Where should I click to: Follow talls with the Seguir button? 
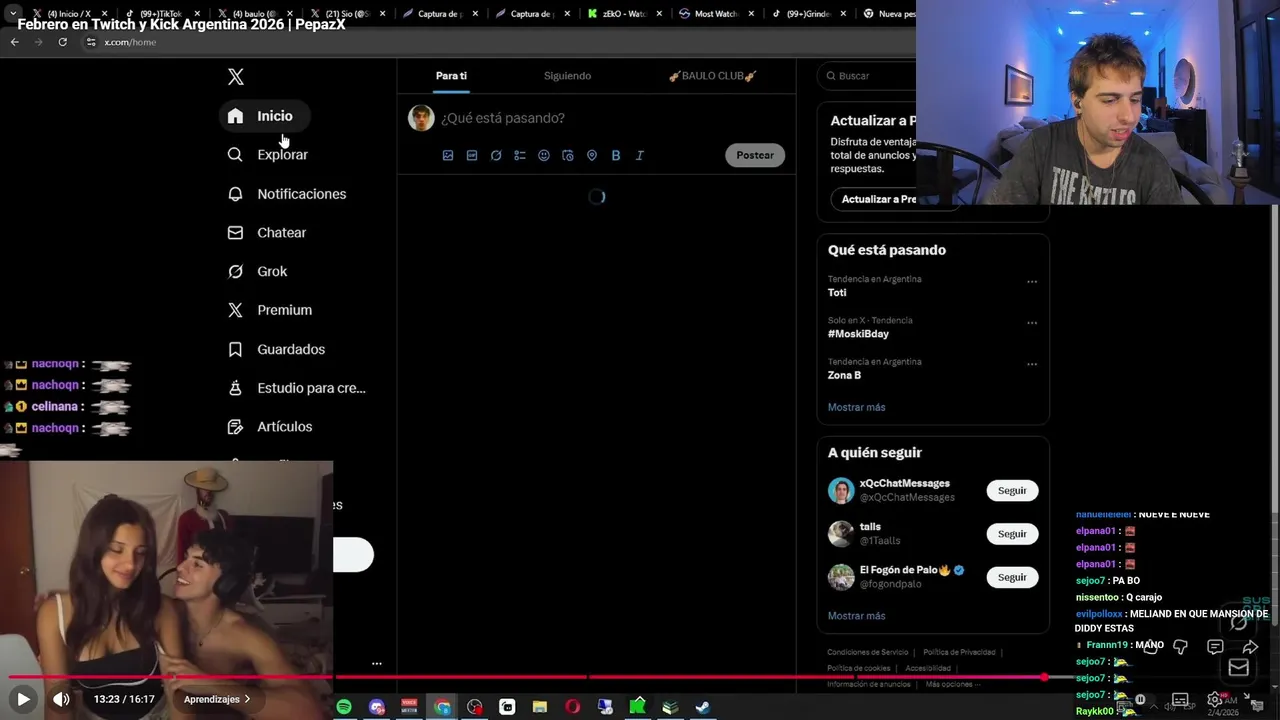[x=1012, y=534]
